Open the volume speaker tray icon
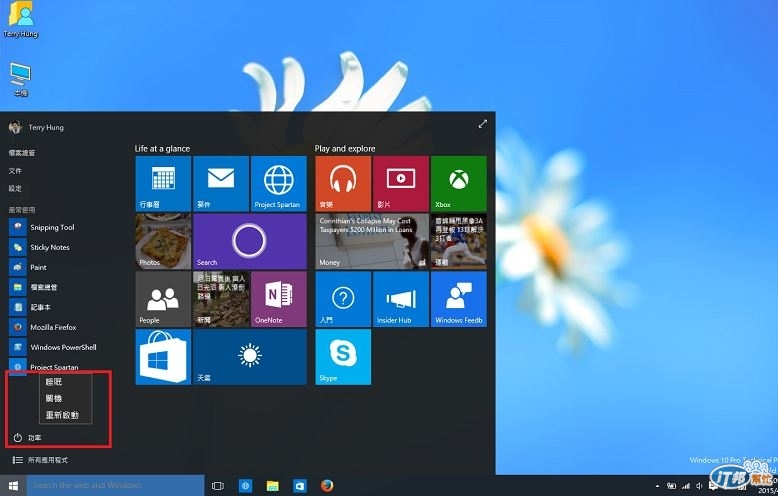 tap(699, 486)
